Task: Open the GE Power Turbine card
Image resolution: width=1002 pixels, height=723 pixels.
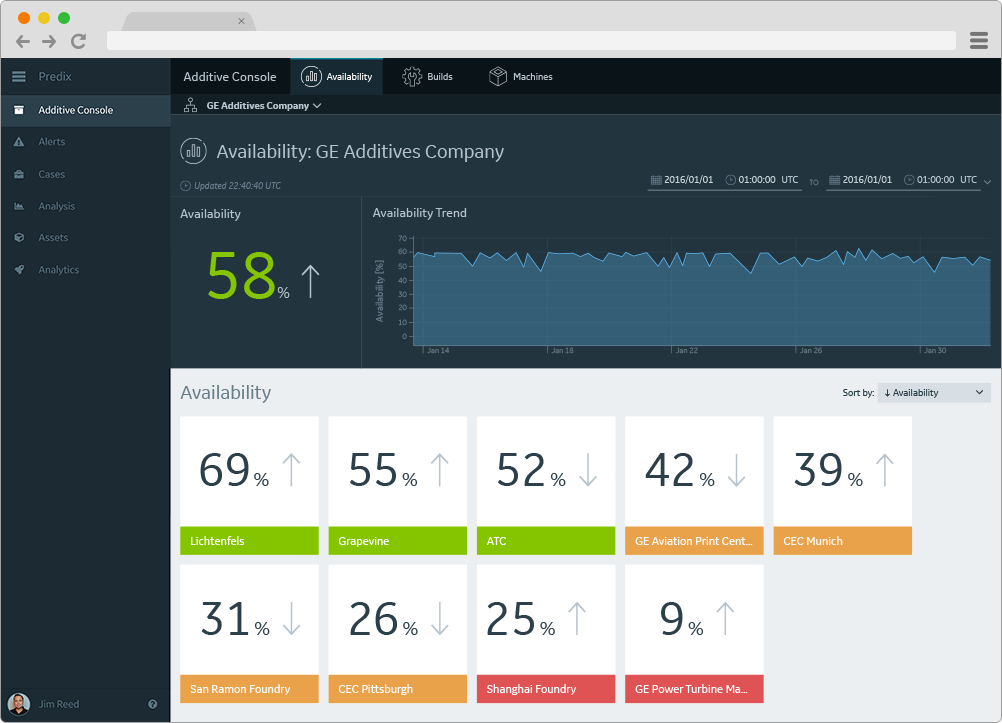Action: (x=694, y=634)
